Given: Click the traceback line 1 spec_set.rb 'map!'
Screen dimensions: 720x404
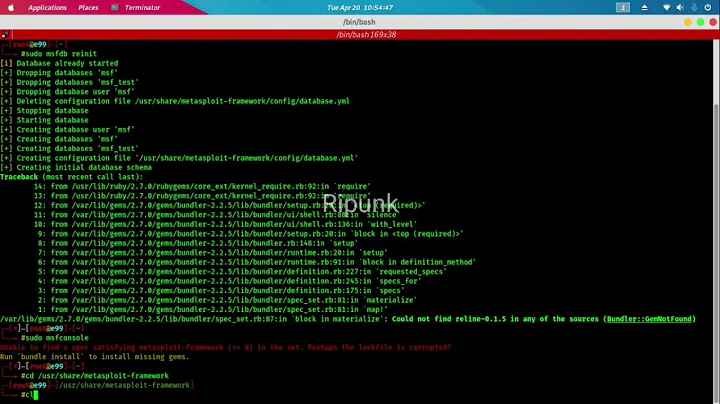Looking at the screenshot, I should tap(213, 309).
